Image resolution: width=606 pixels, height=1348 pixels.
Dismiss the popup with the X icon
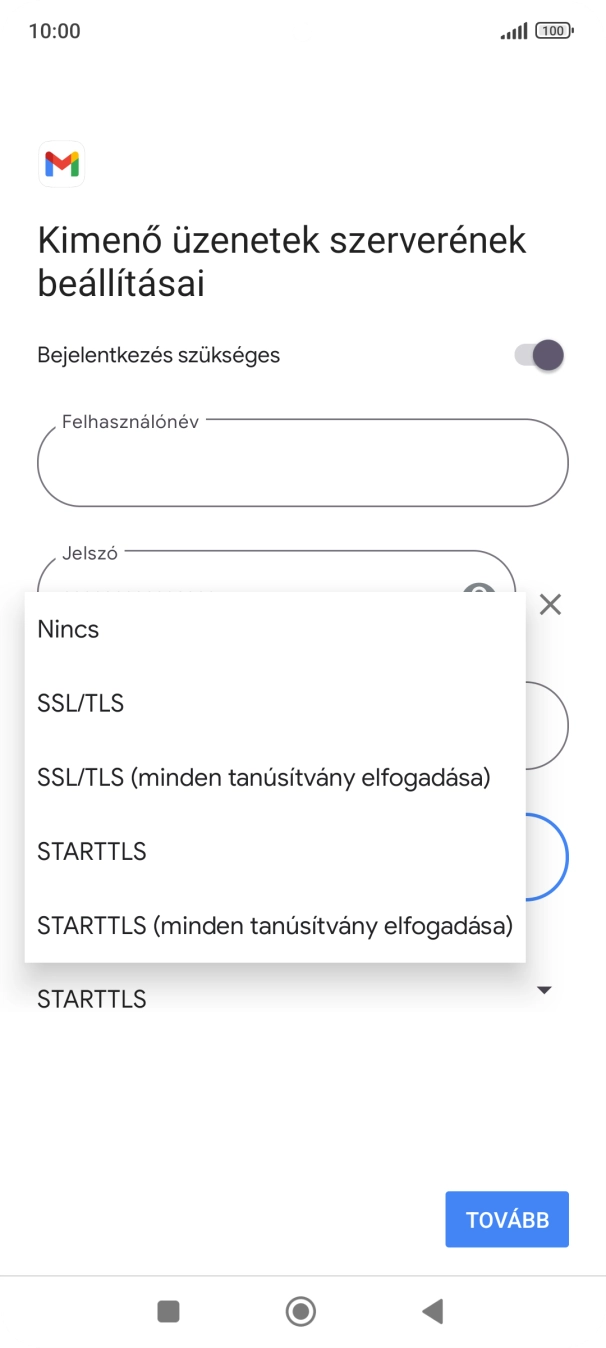click(x=550, y=604)
